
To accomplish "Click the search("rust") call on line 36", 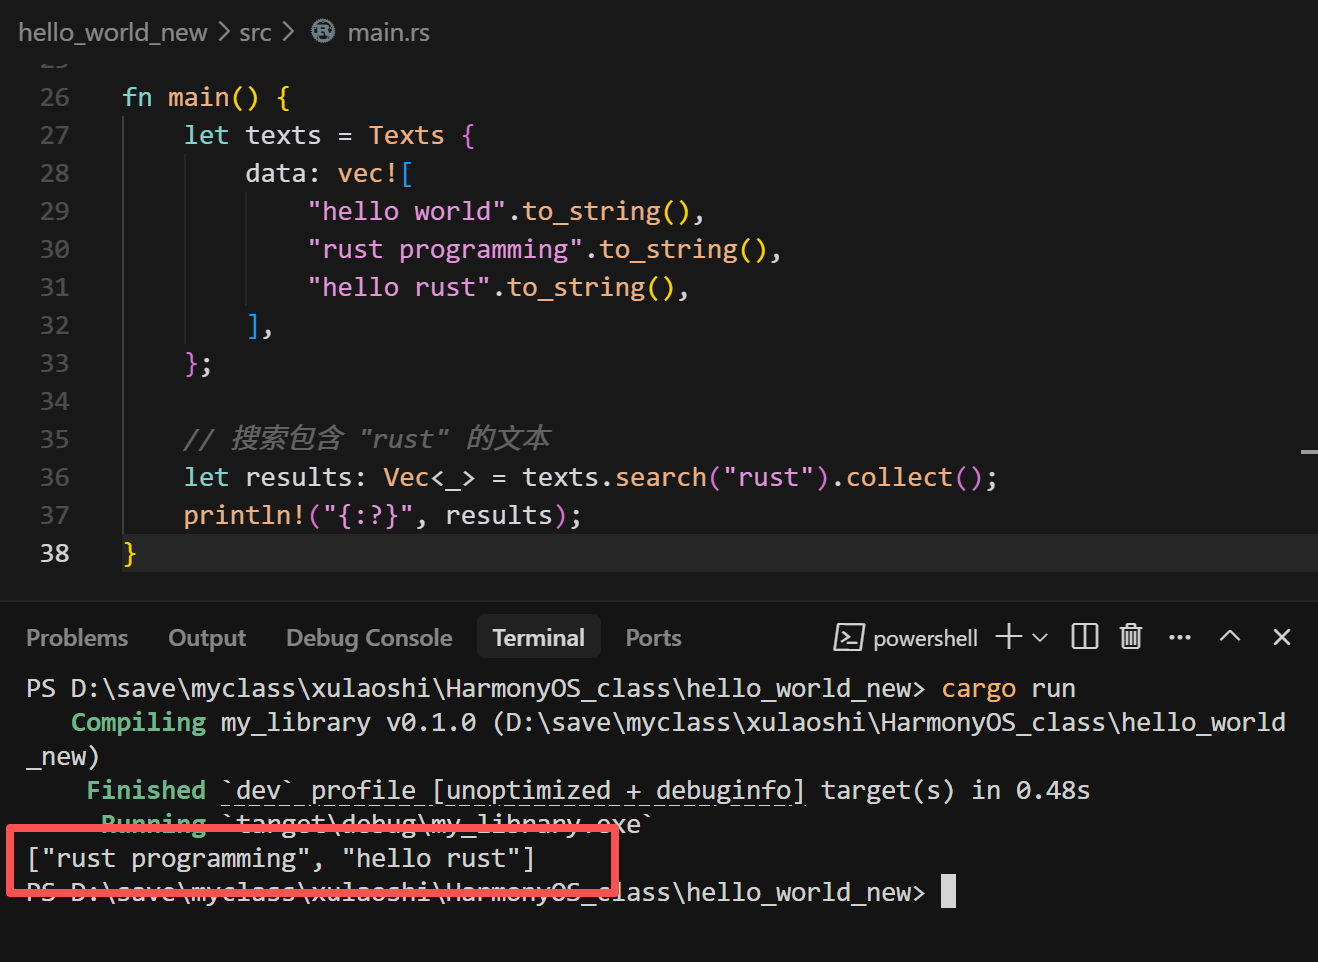I will (722, 477).
